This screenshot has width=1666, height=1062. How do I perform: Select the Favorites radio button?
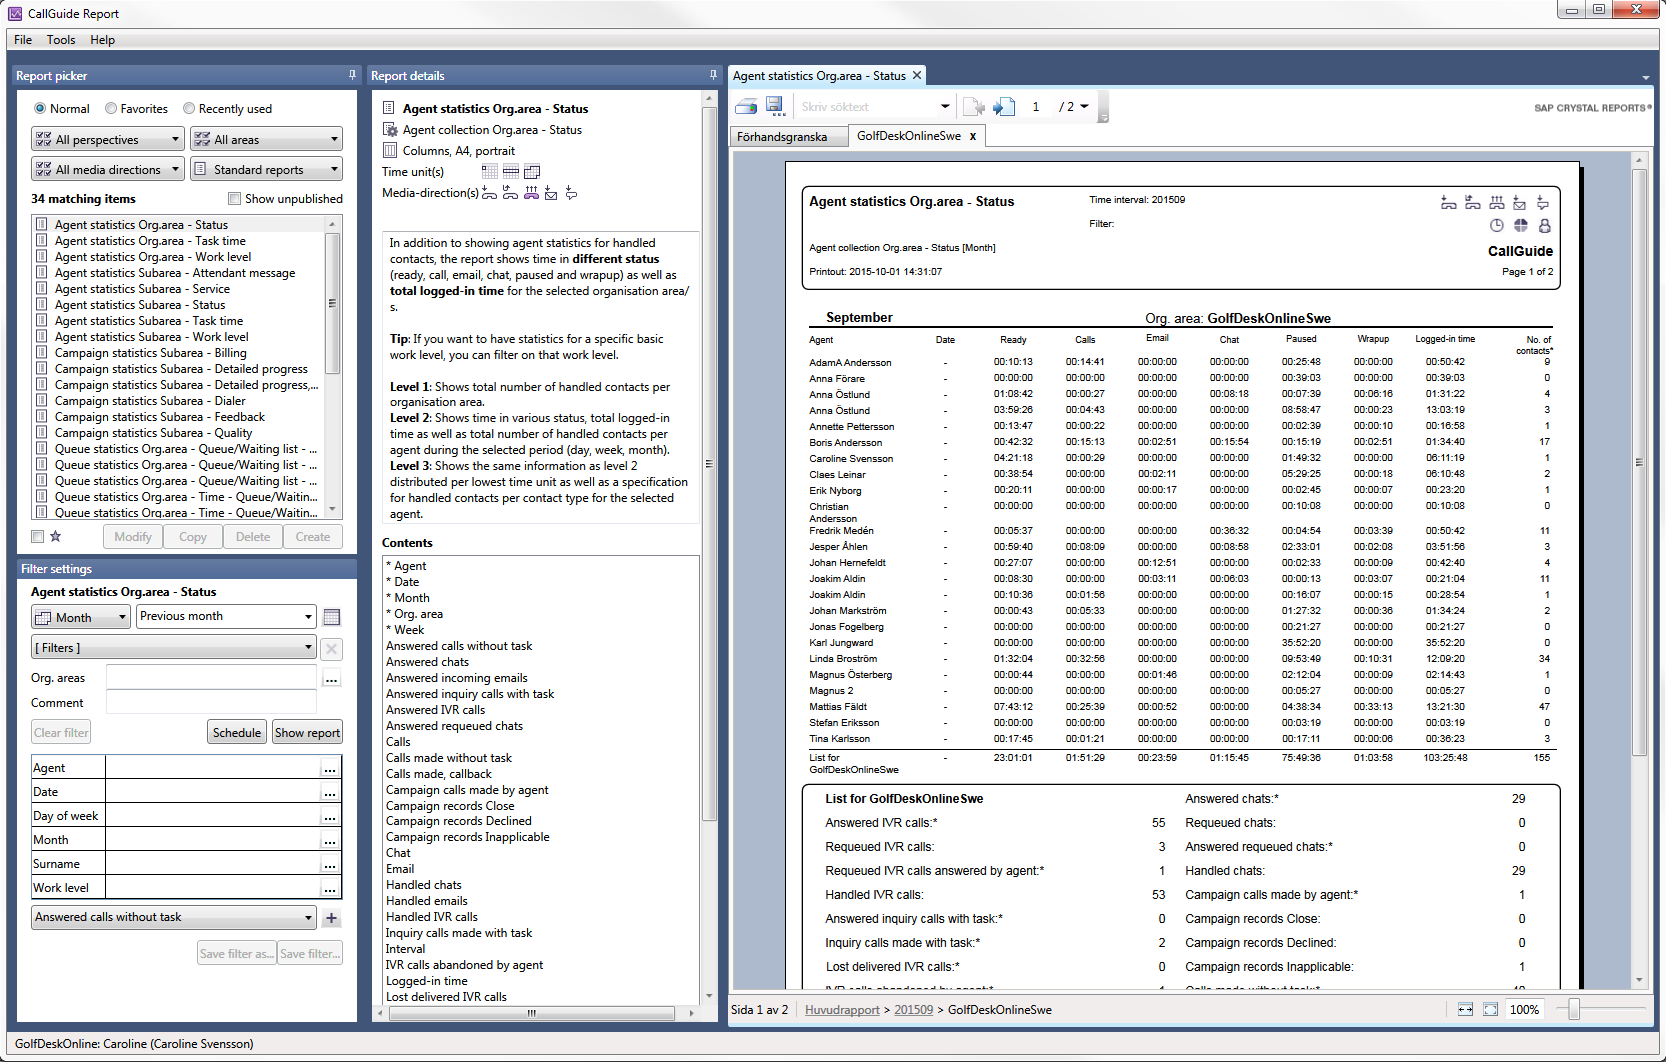coord(111,109)
